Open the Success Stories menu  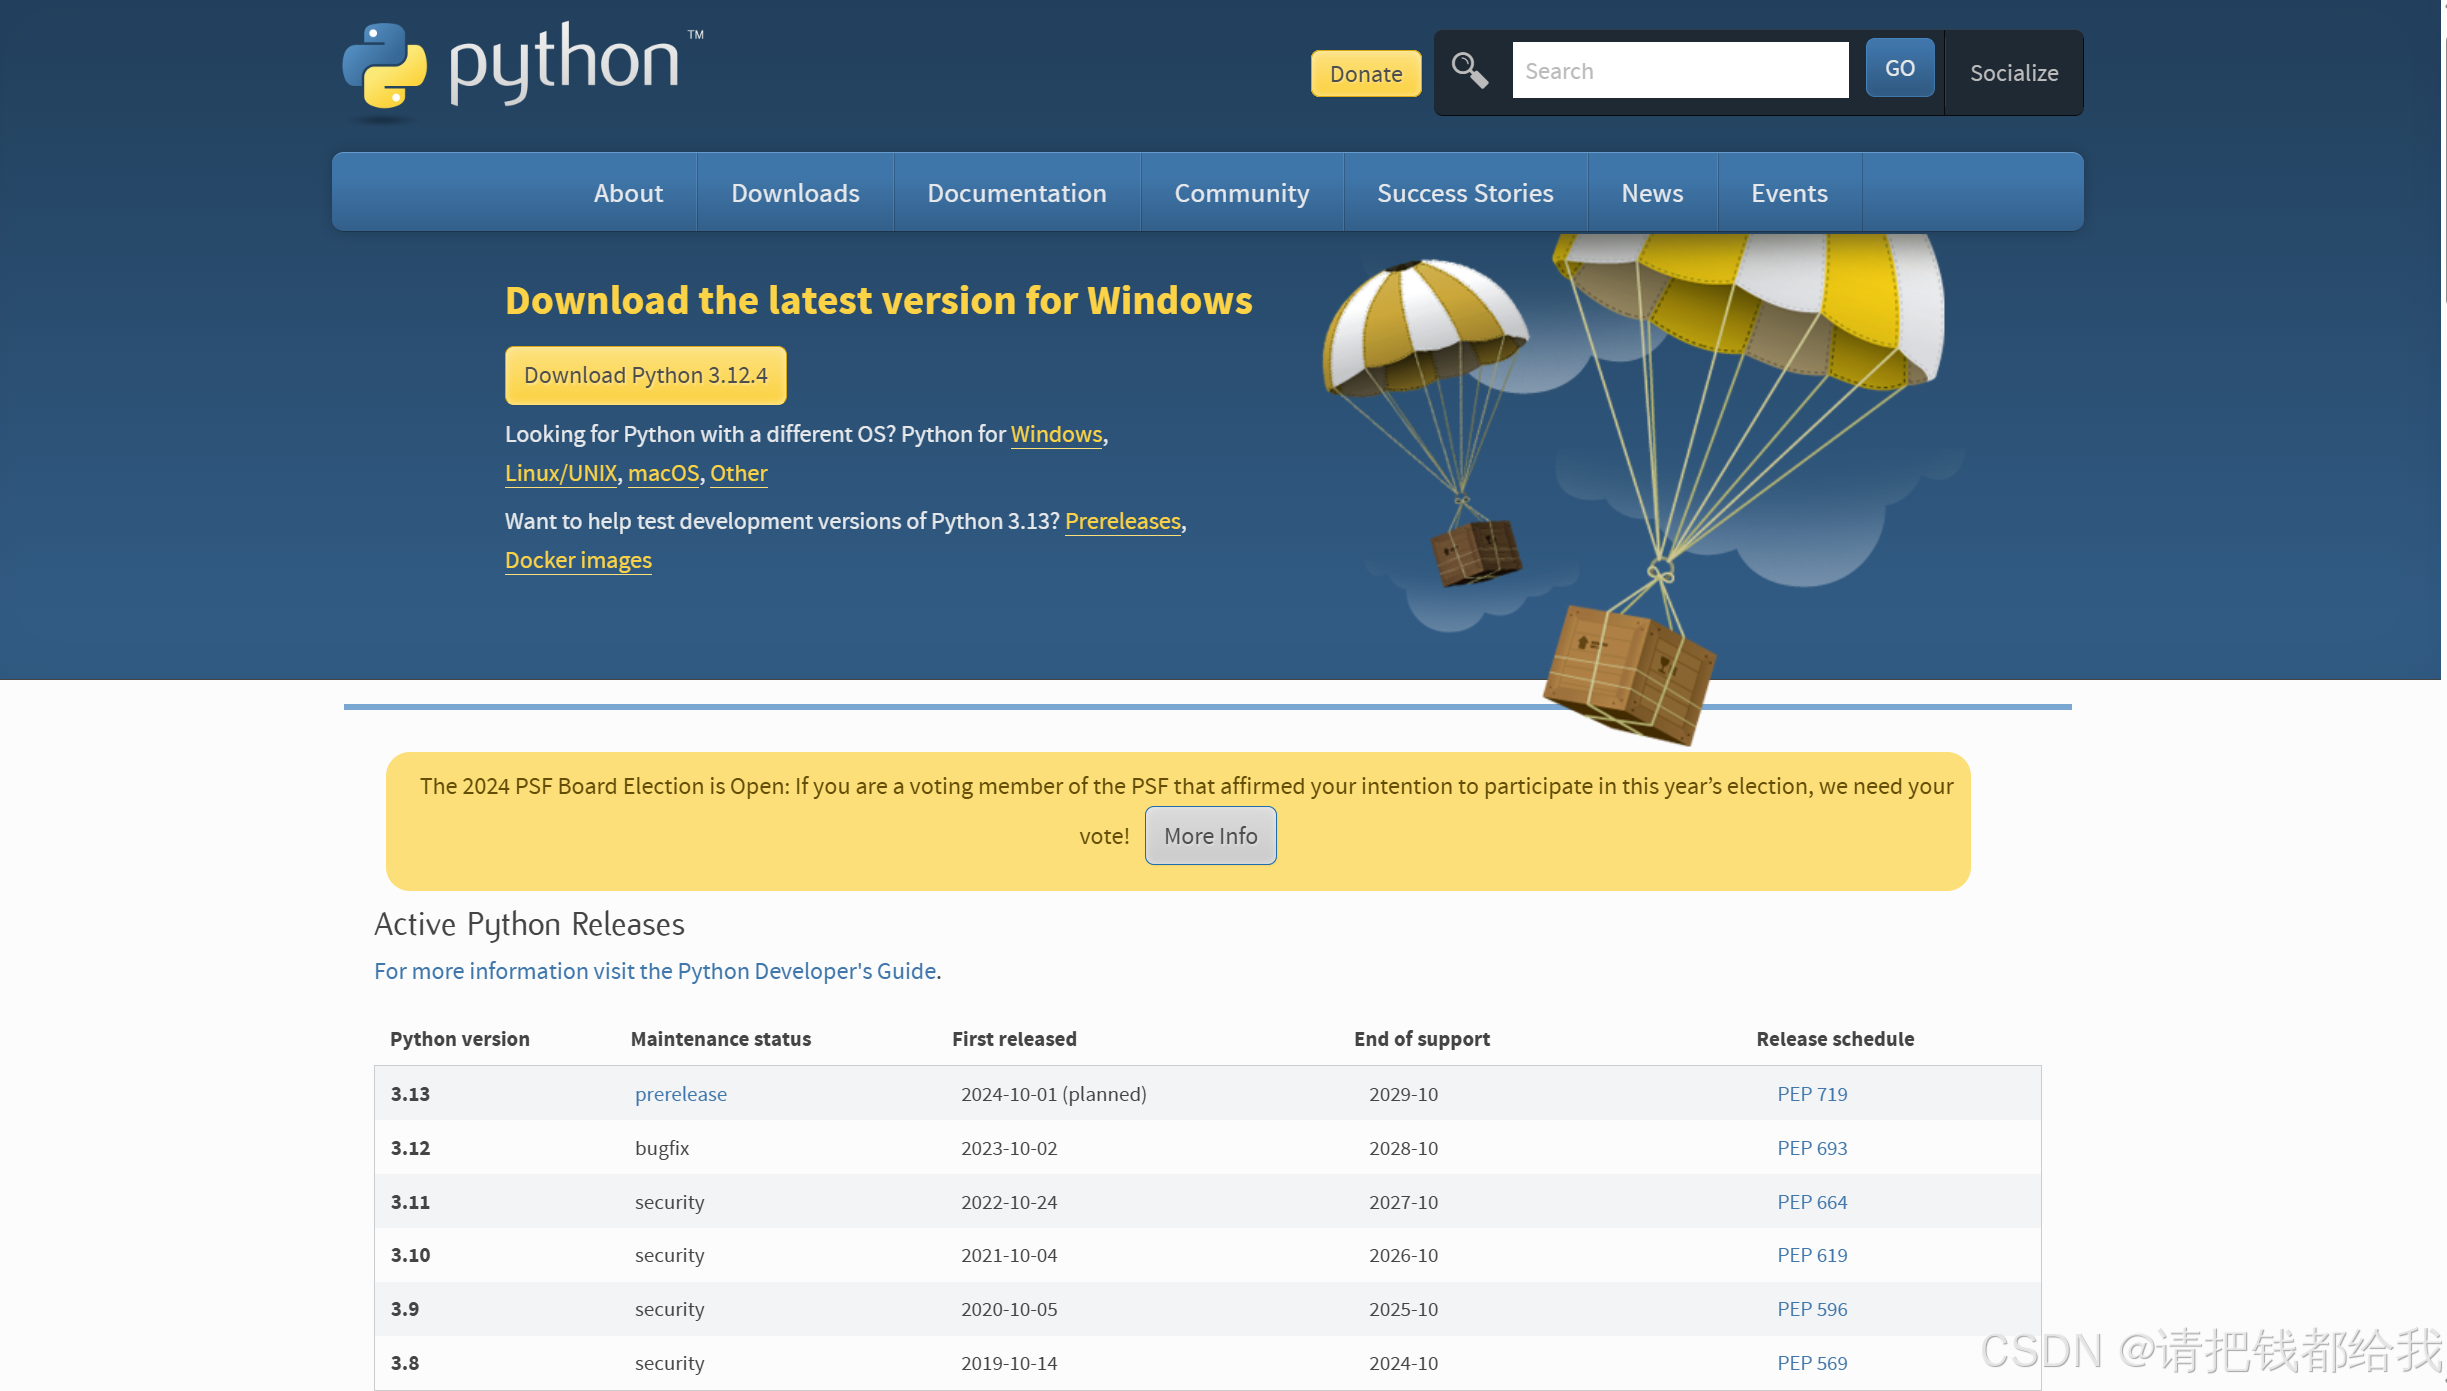(1465, 193)
